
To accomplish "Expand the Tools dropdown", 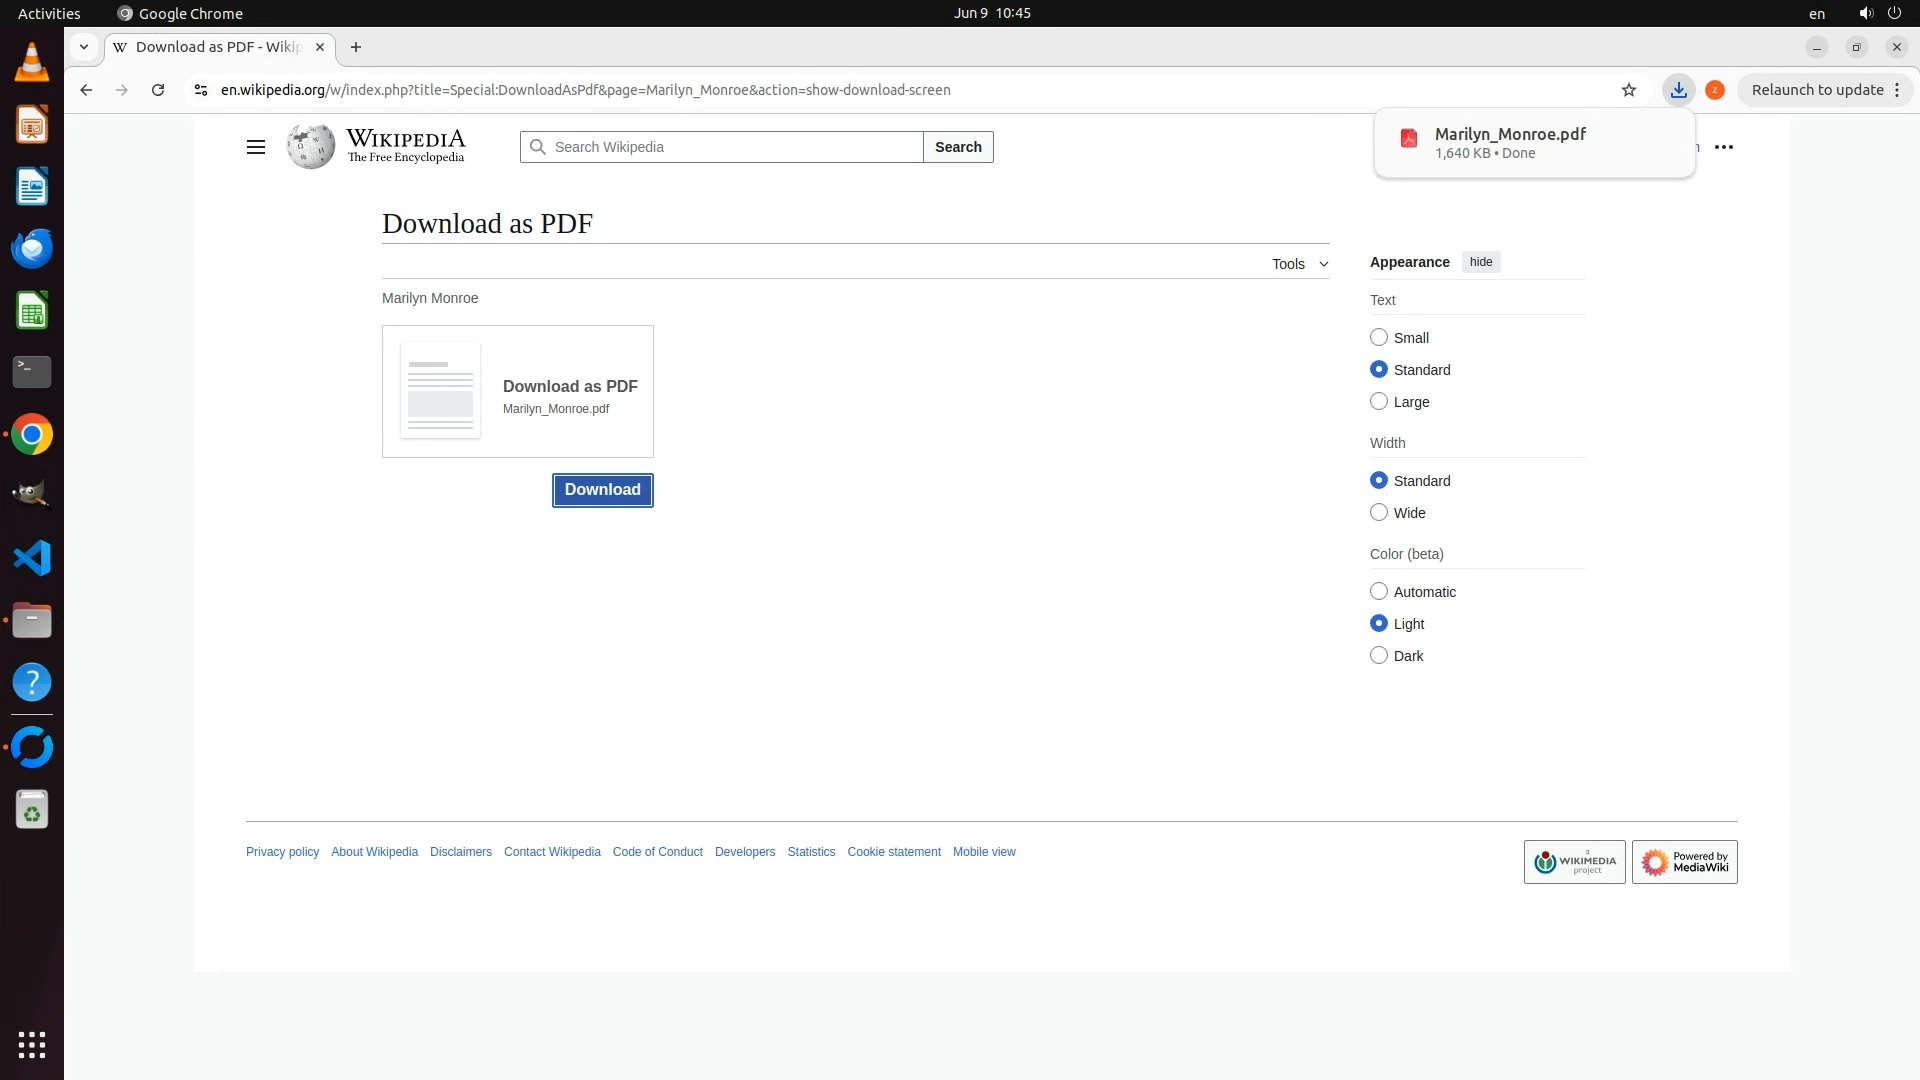I will pos(1300,264).
